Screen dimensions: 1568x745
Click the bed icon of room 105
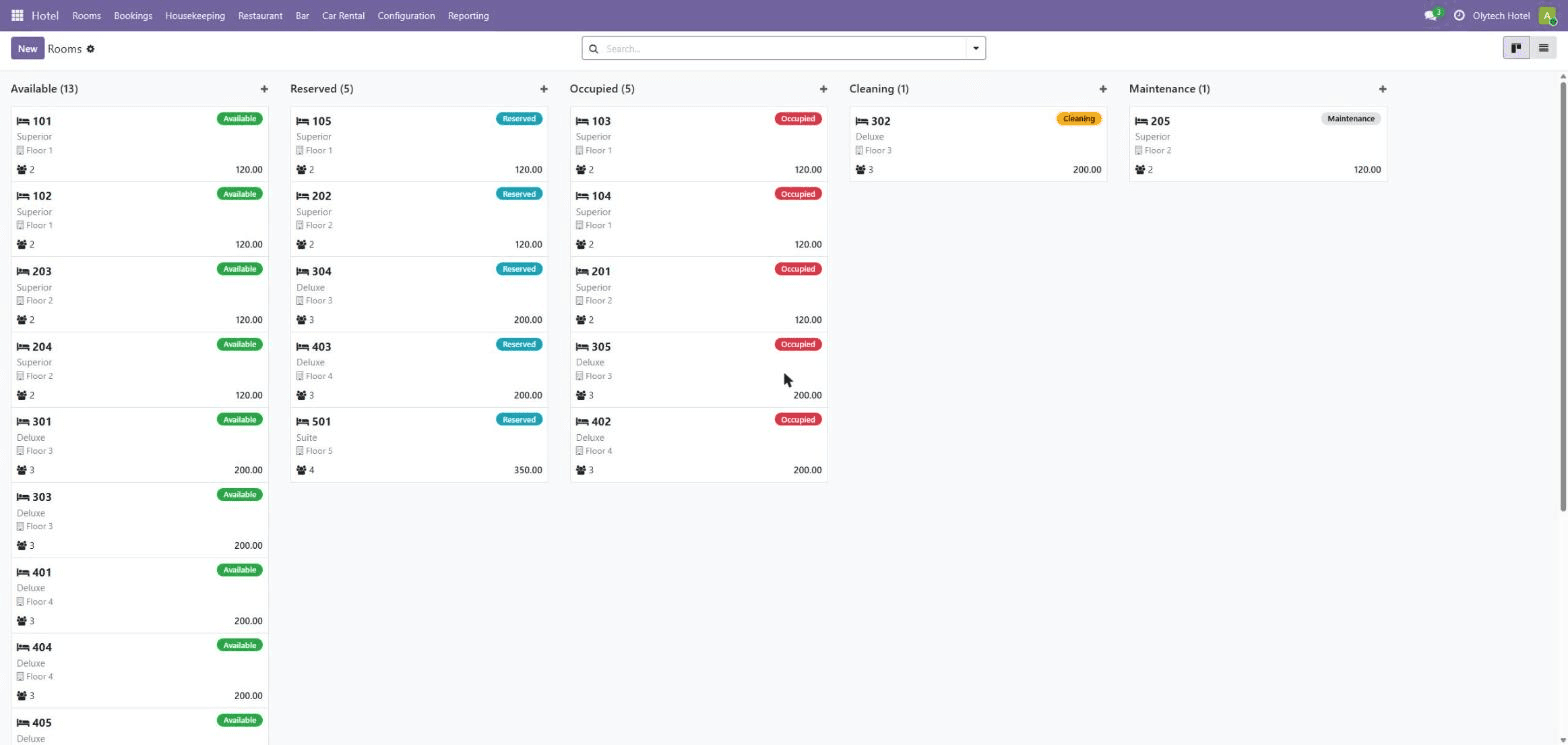(303, 121)
